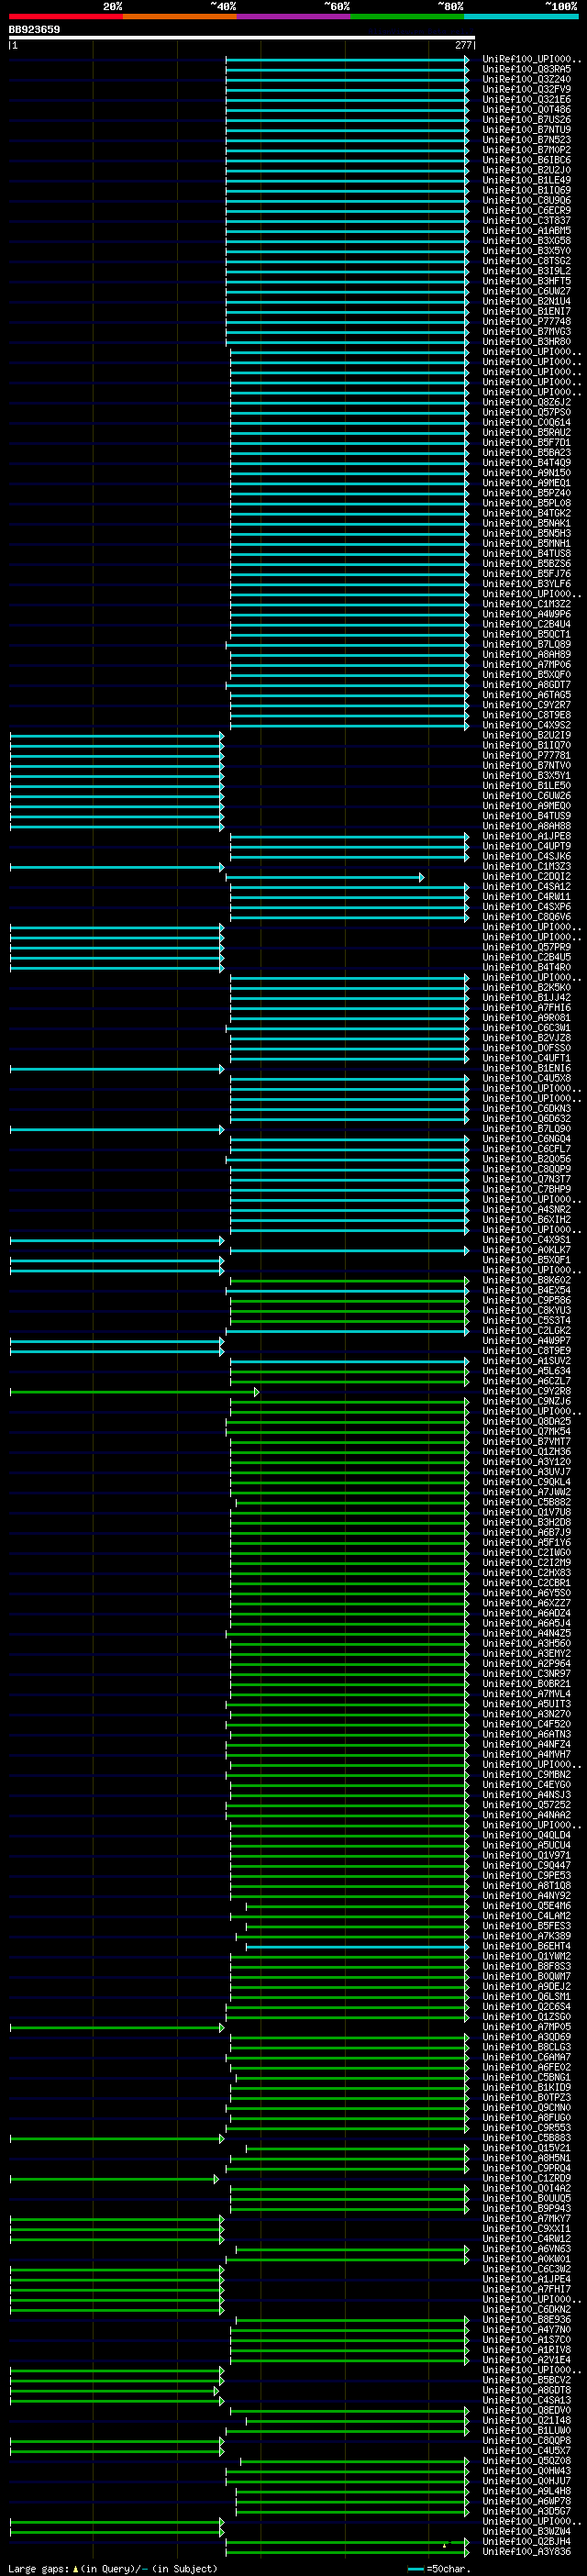Select hit label UniRef100_A1ABM5
Screen dimensions: 587x2576
point(527,230)
